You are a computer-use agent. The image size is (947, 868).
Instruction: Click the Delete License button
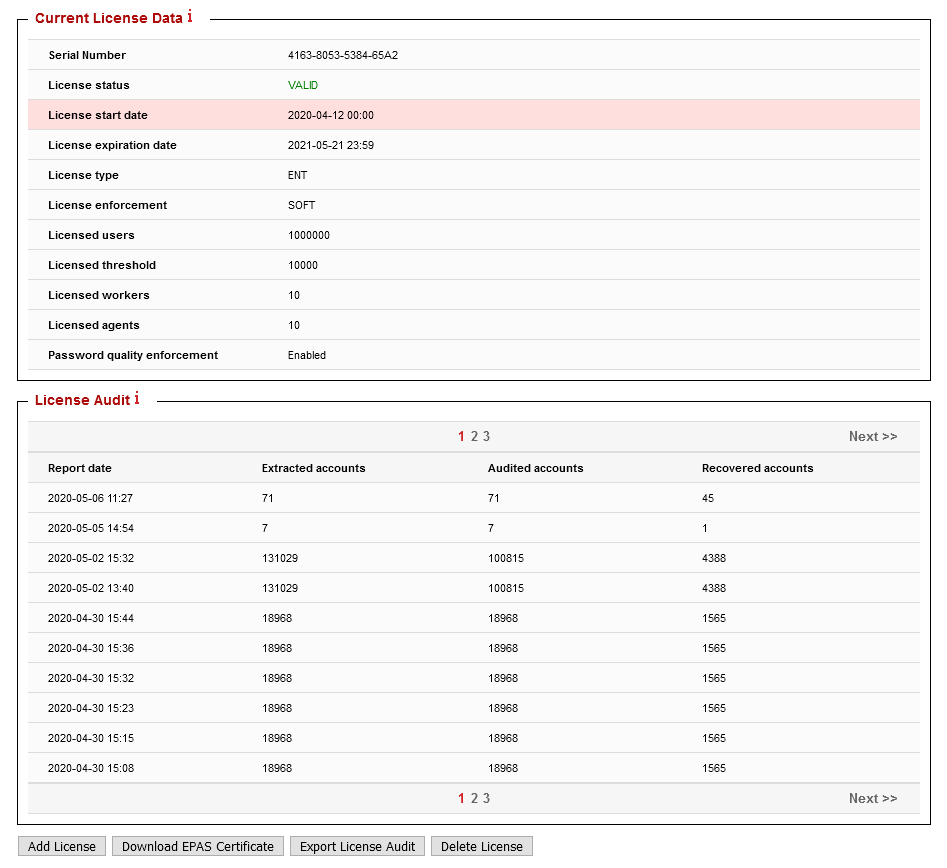[x=481, y=845]
